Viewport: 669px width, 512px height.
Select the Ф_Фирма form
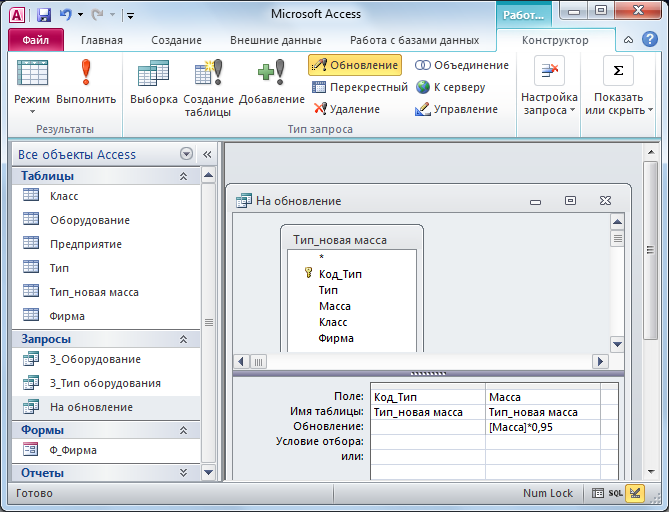point(106,450)
